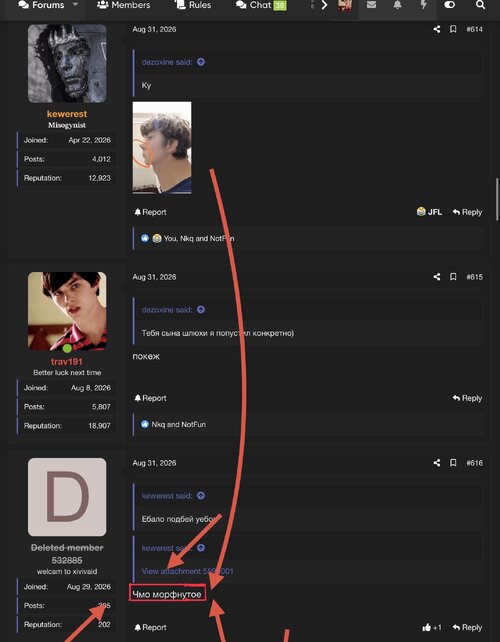Share post #616 via share icon
The image size is (500, 642).
(437, 463)
